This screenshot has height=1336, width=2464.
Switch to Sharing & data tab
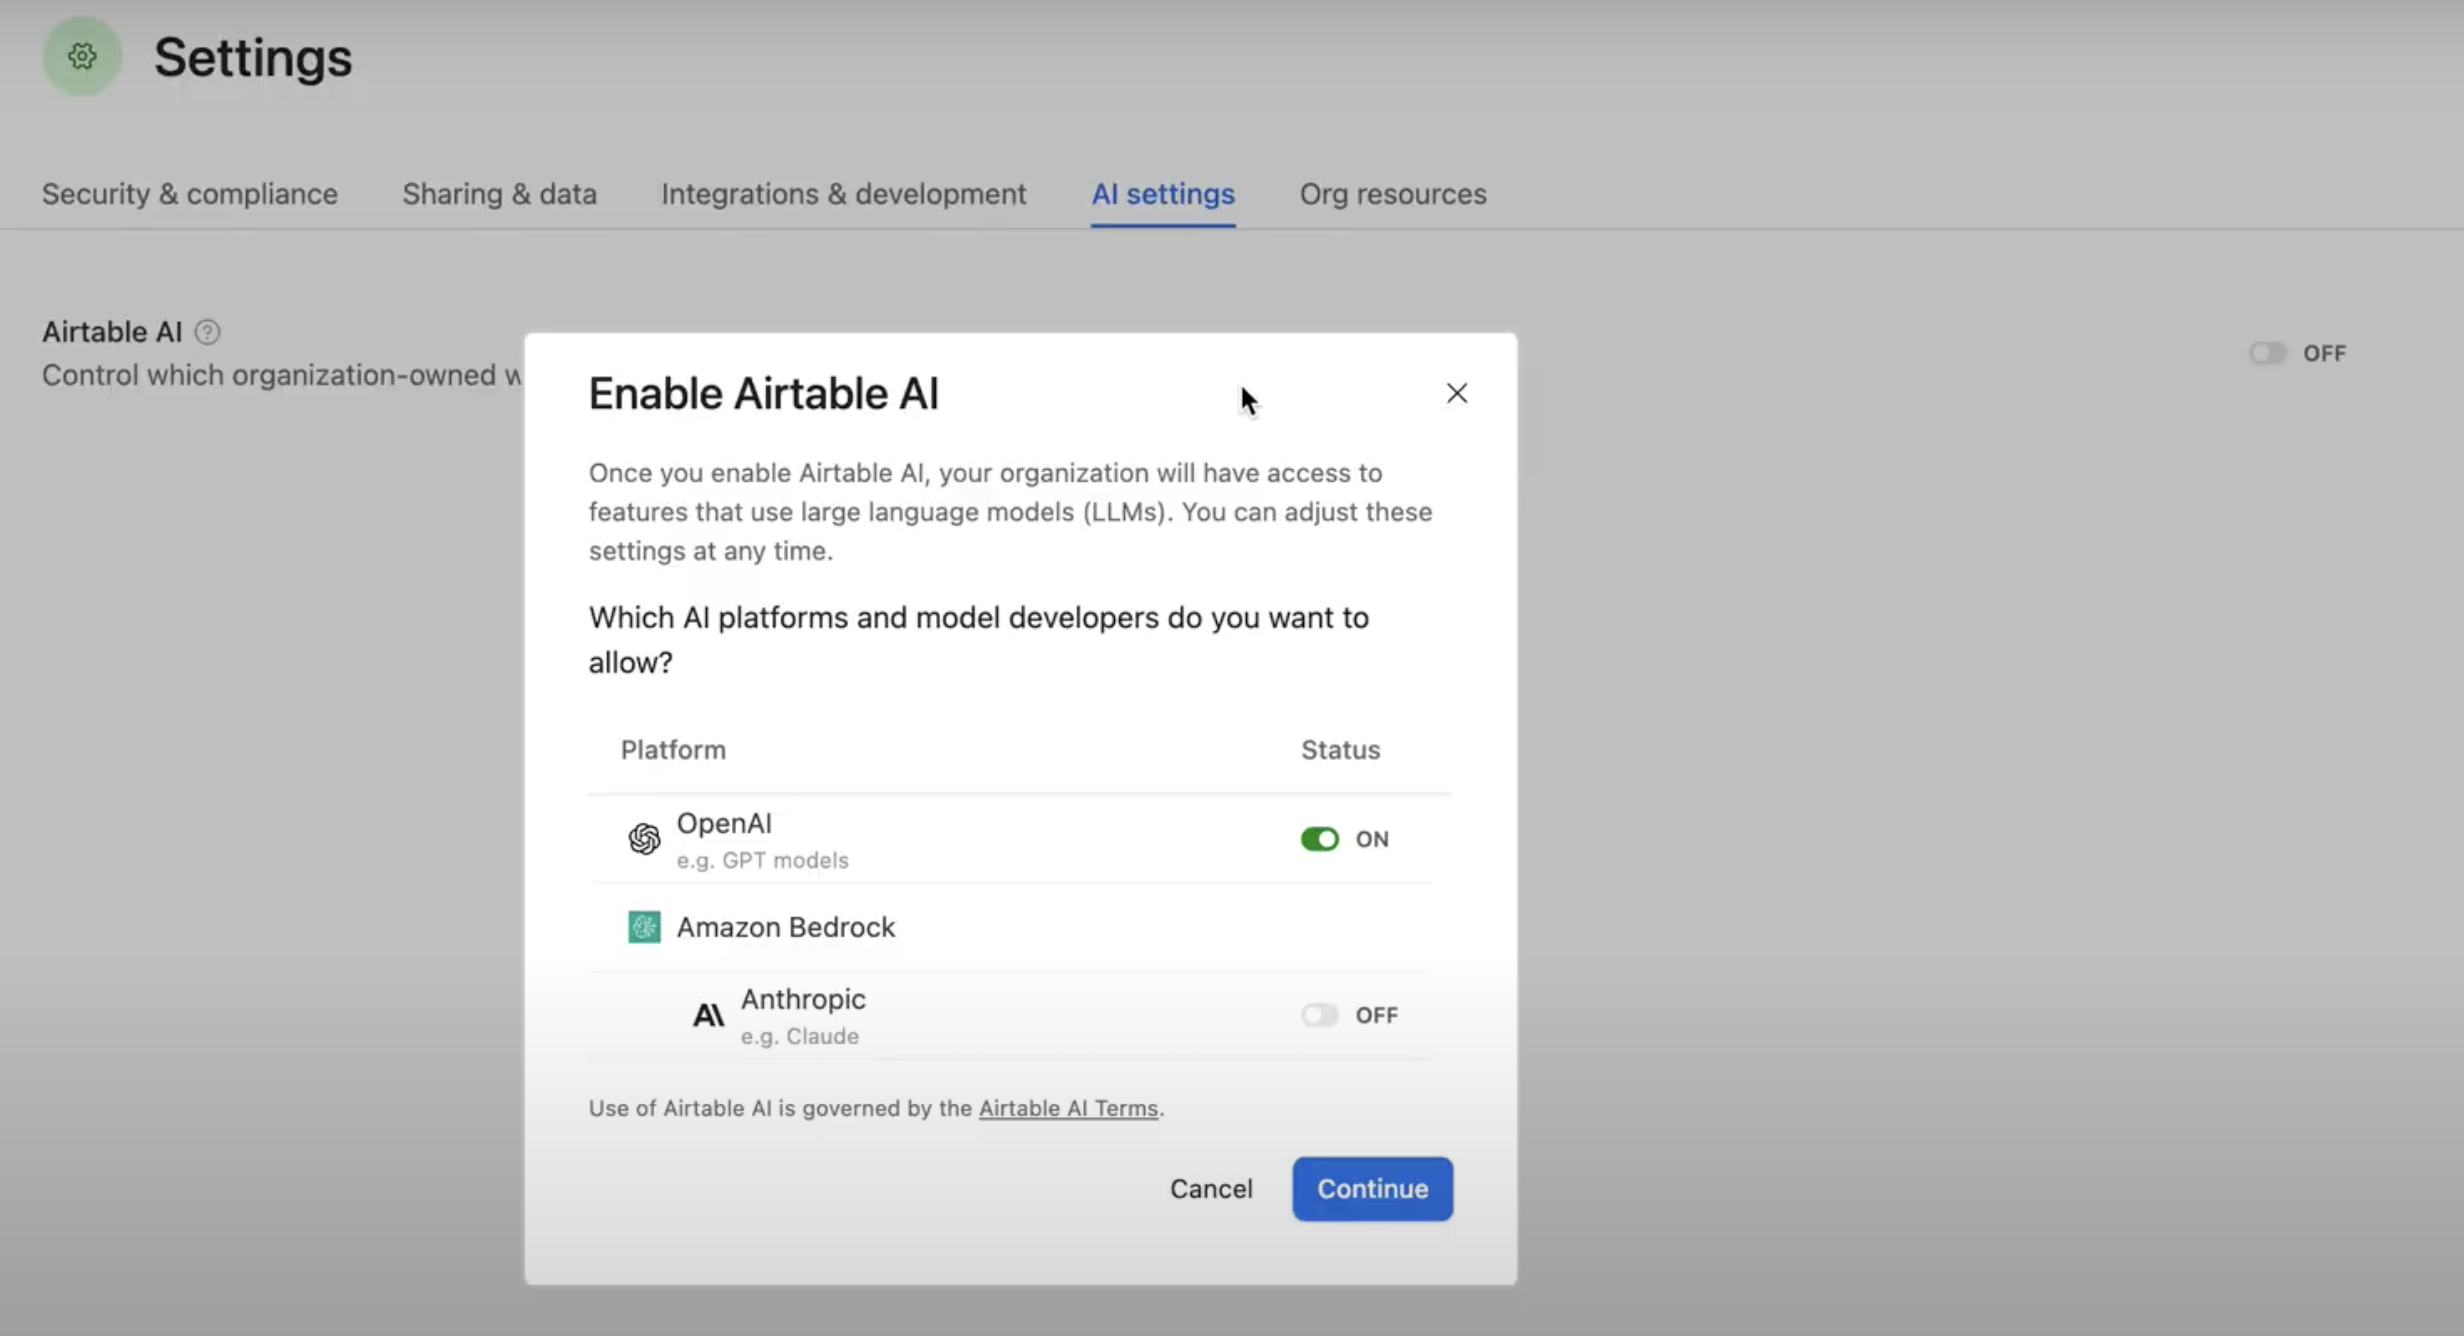(x=499, y=194)
